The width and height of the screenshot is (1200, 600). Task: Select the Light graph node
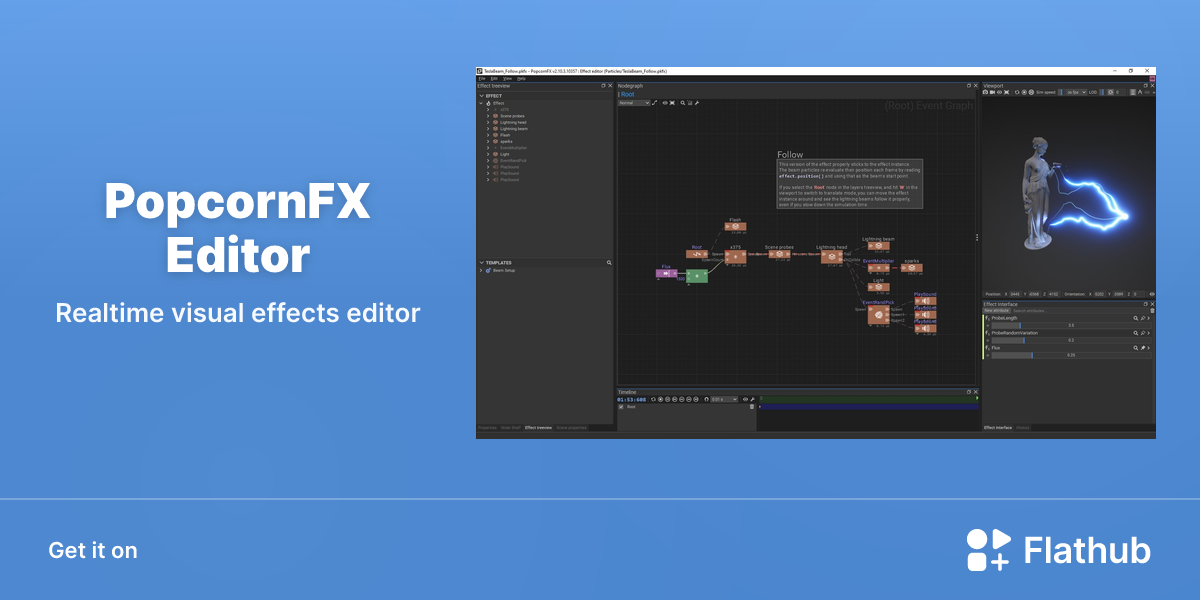click(x=878, y=288)
